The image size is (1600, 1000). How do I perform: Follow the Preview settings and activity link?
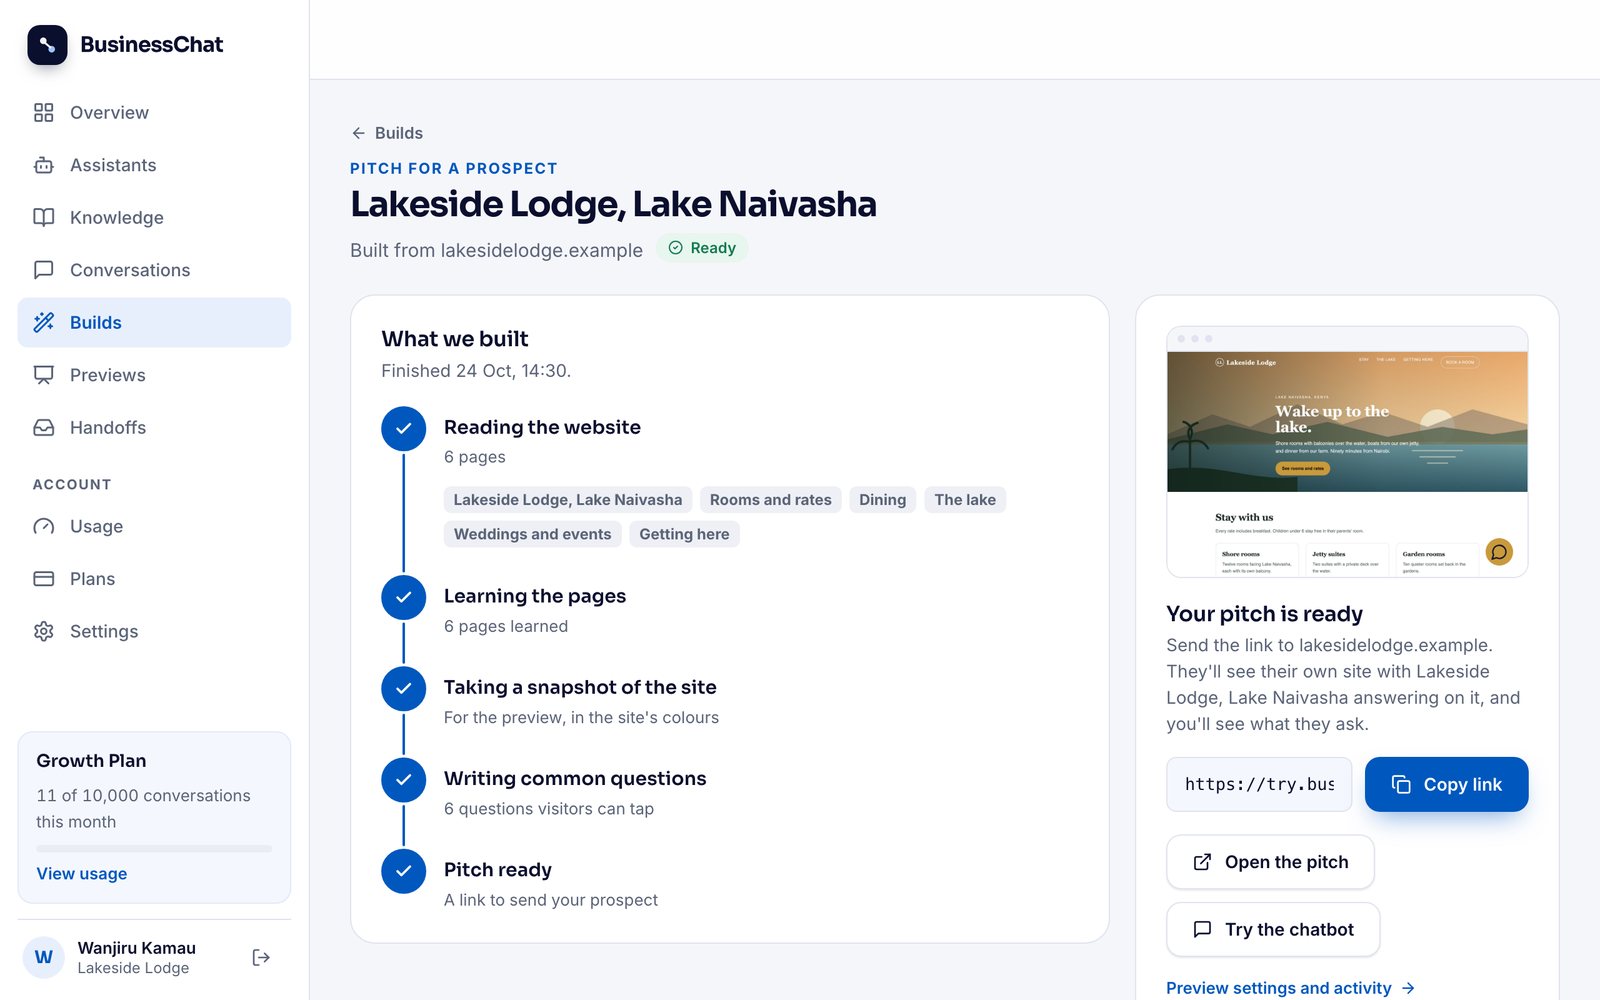[x=1290, y=988]
